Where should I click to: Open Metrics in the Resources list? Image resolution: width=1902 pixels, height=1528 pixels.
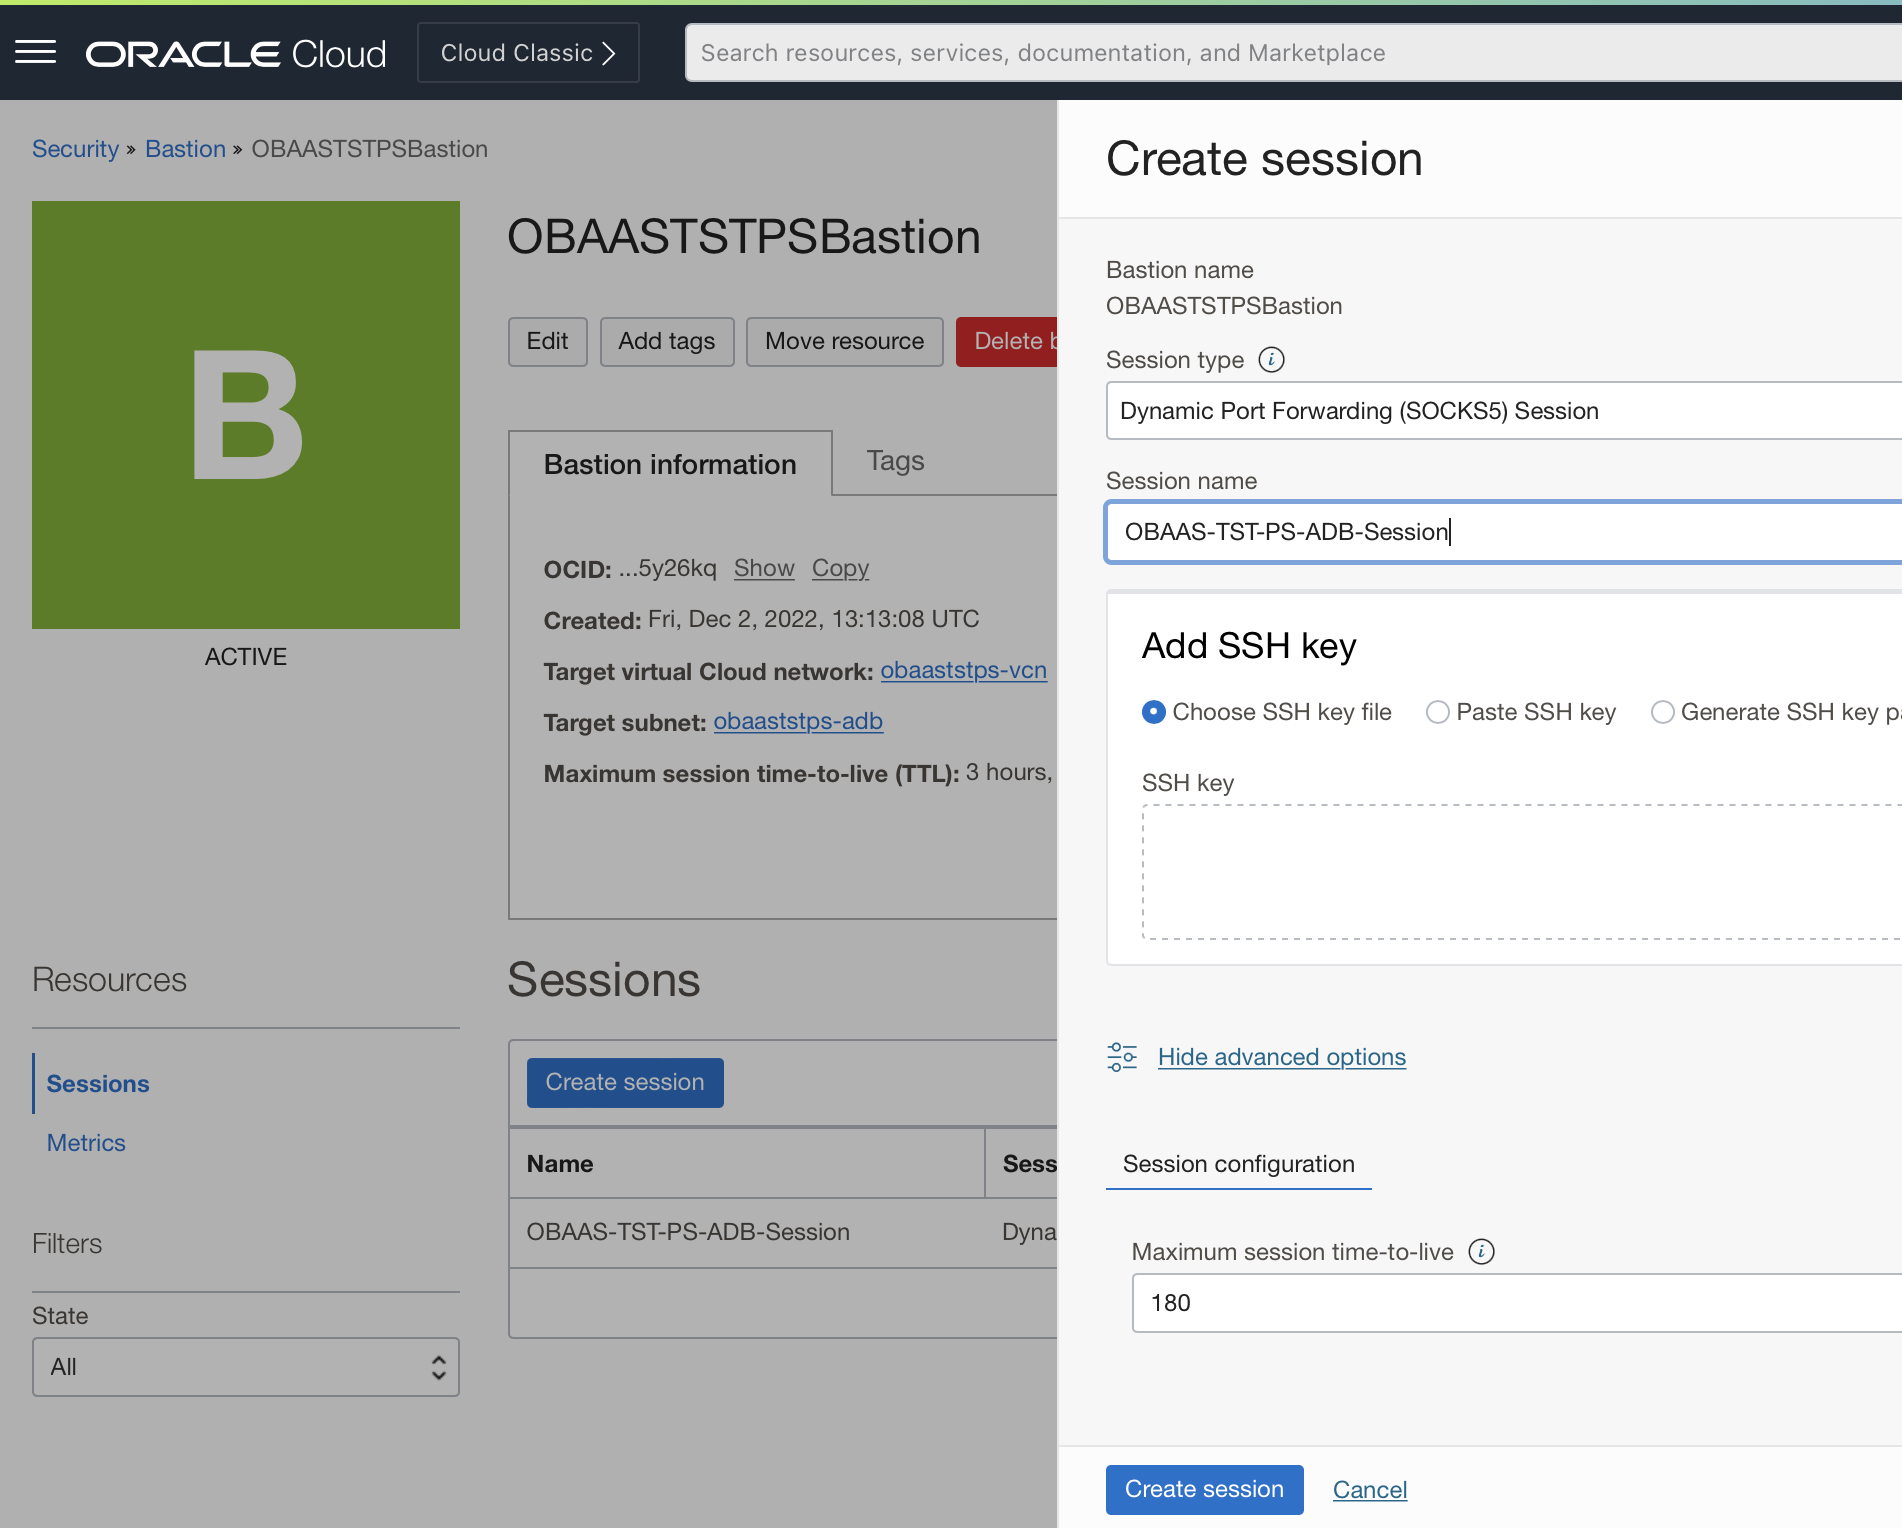(x=86, y=1143)
